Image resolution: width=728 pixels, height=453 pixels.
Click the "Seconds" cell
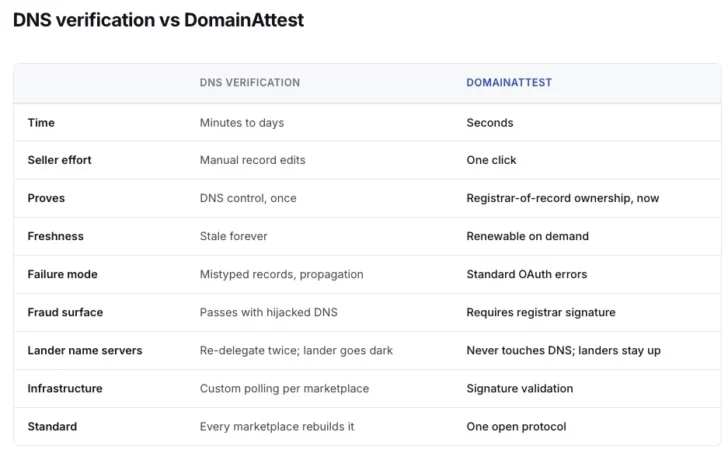(490, 123)
